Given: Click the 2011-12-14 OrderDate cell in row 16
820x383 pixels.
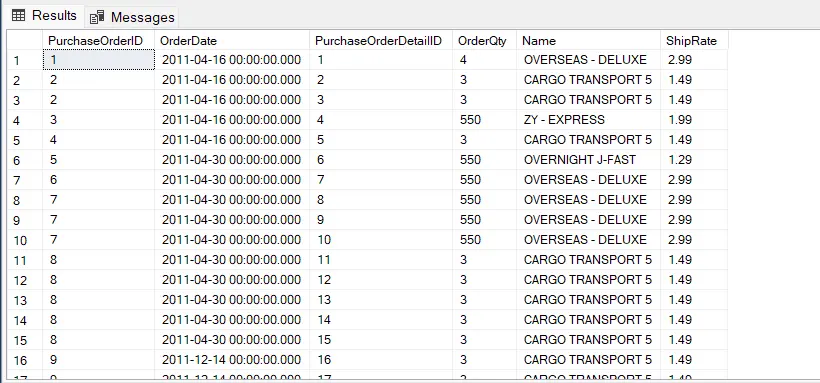Looking at the screenshot, I should click(232, 360).
